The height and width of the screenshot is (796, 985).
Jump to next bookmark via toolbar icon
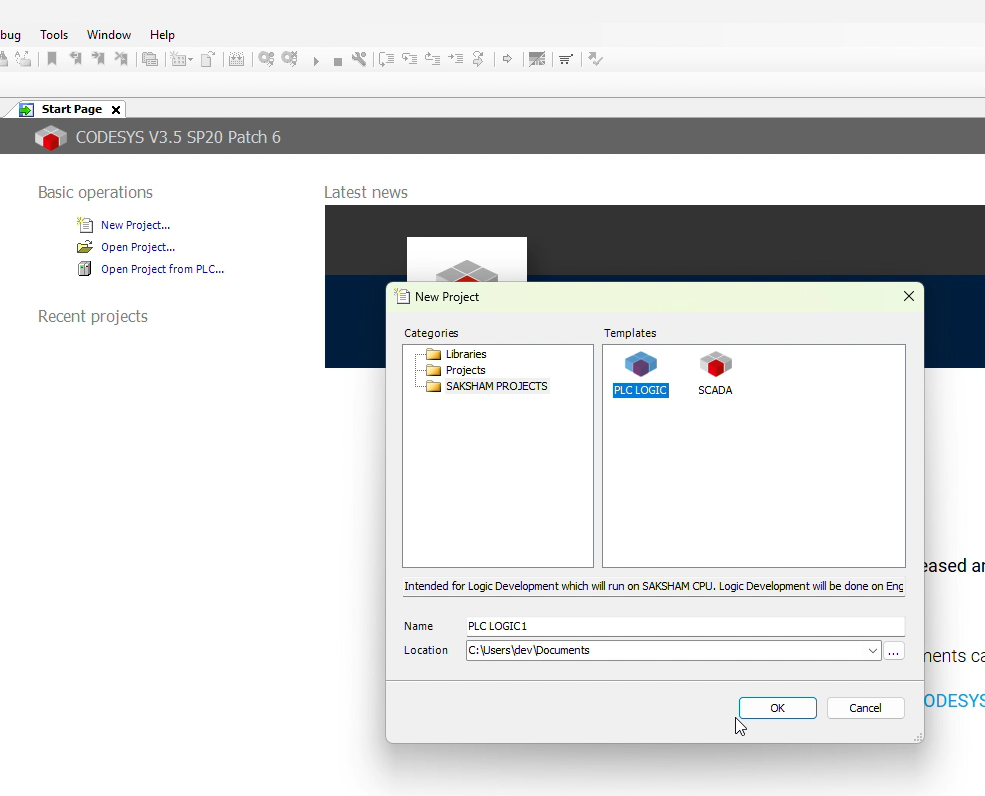tap(98, 59)
